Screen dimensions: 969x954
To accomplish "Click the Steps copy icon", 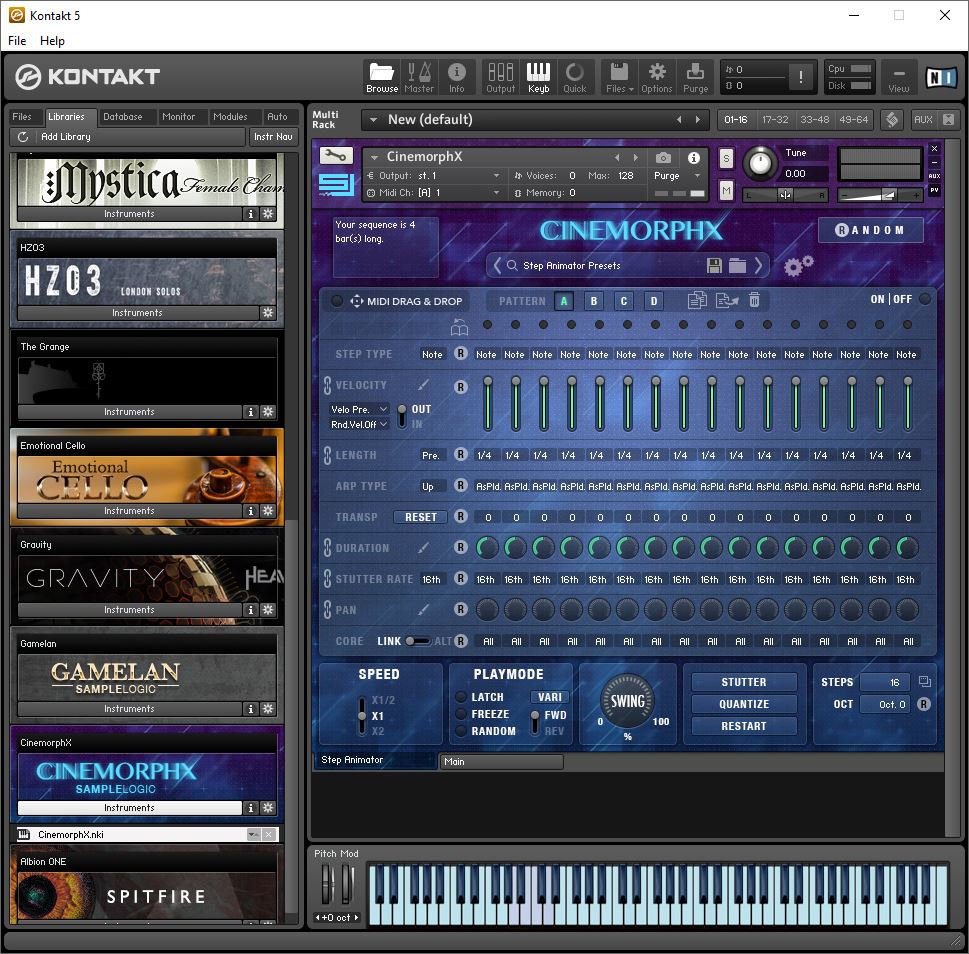I will point(925,682).
